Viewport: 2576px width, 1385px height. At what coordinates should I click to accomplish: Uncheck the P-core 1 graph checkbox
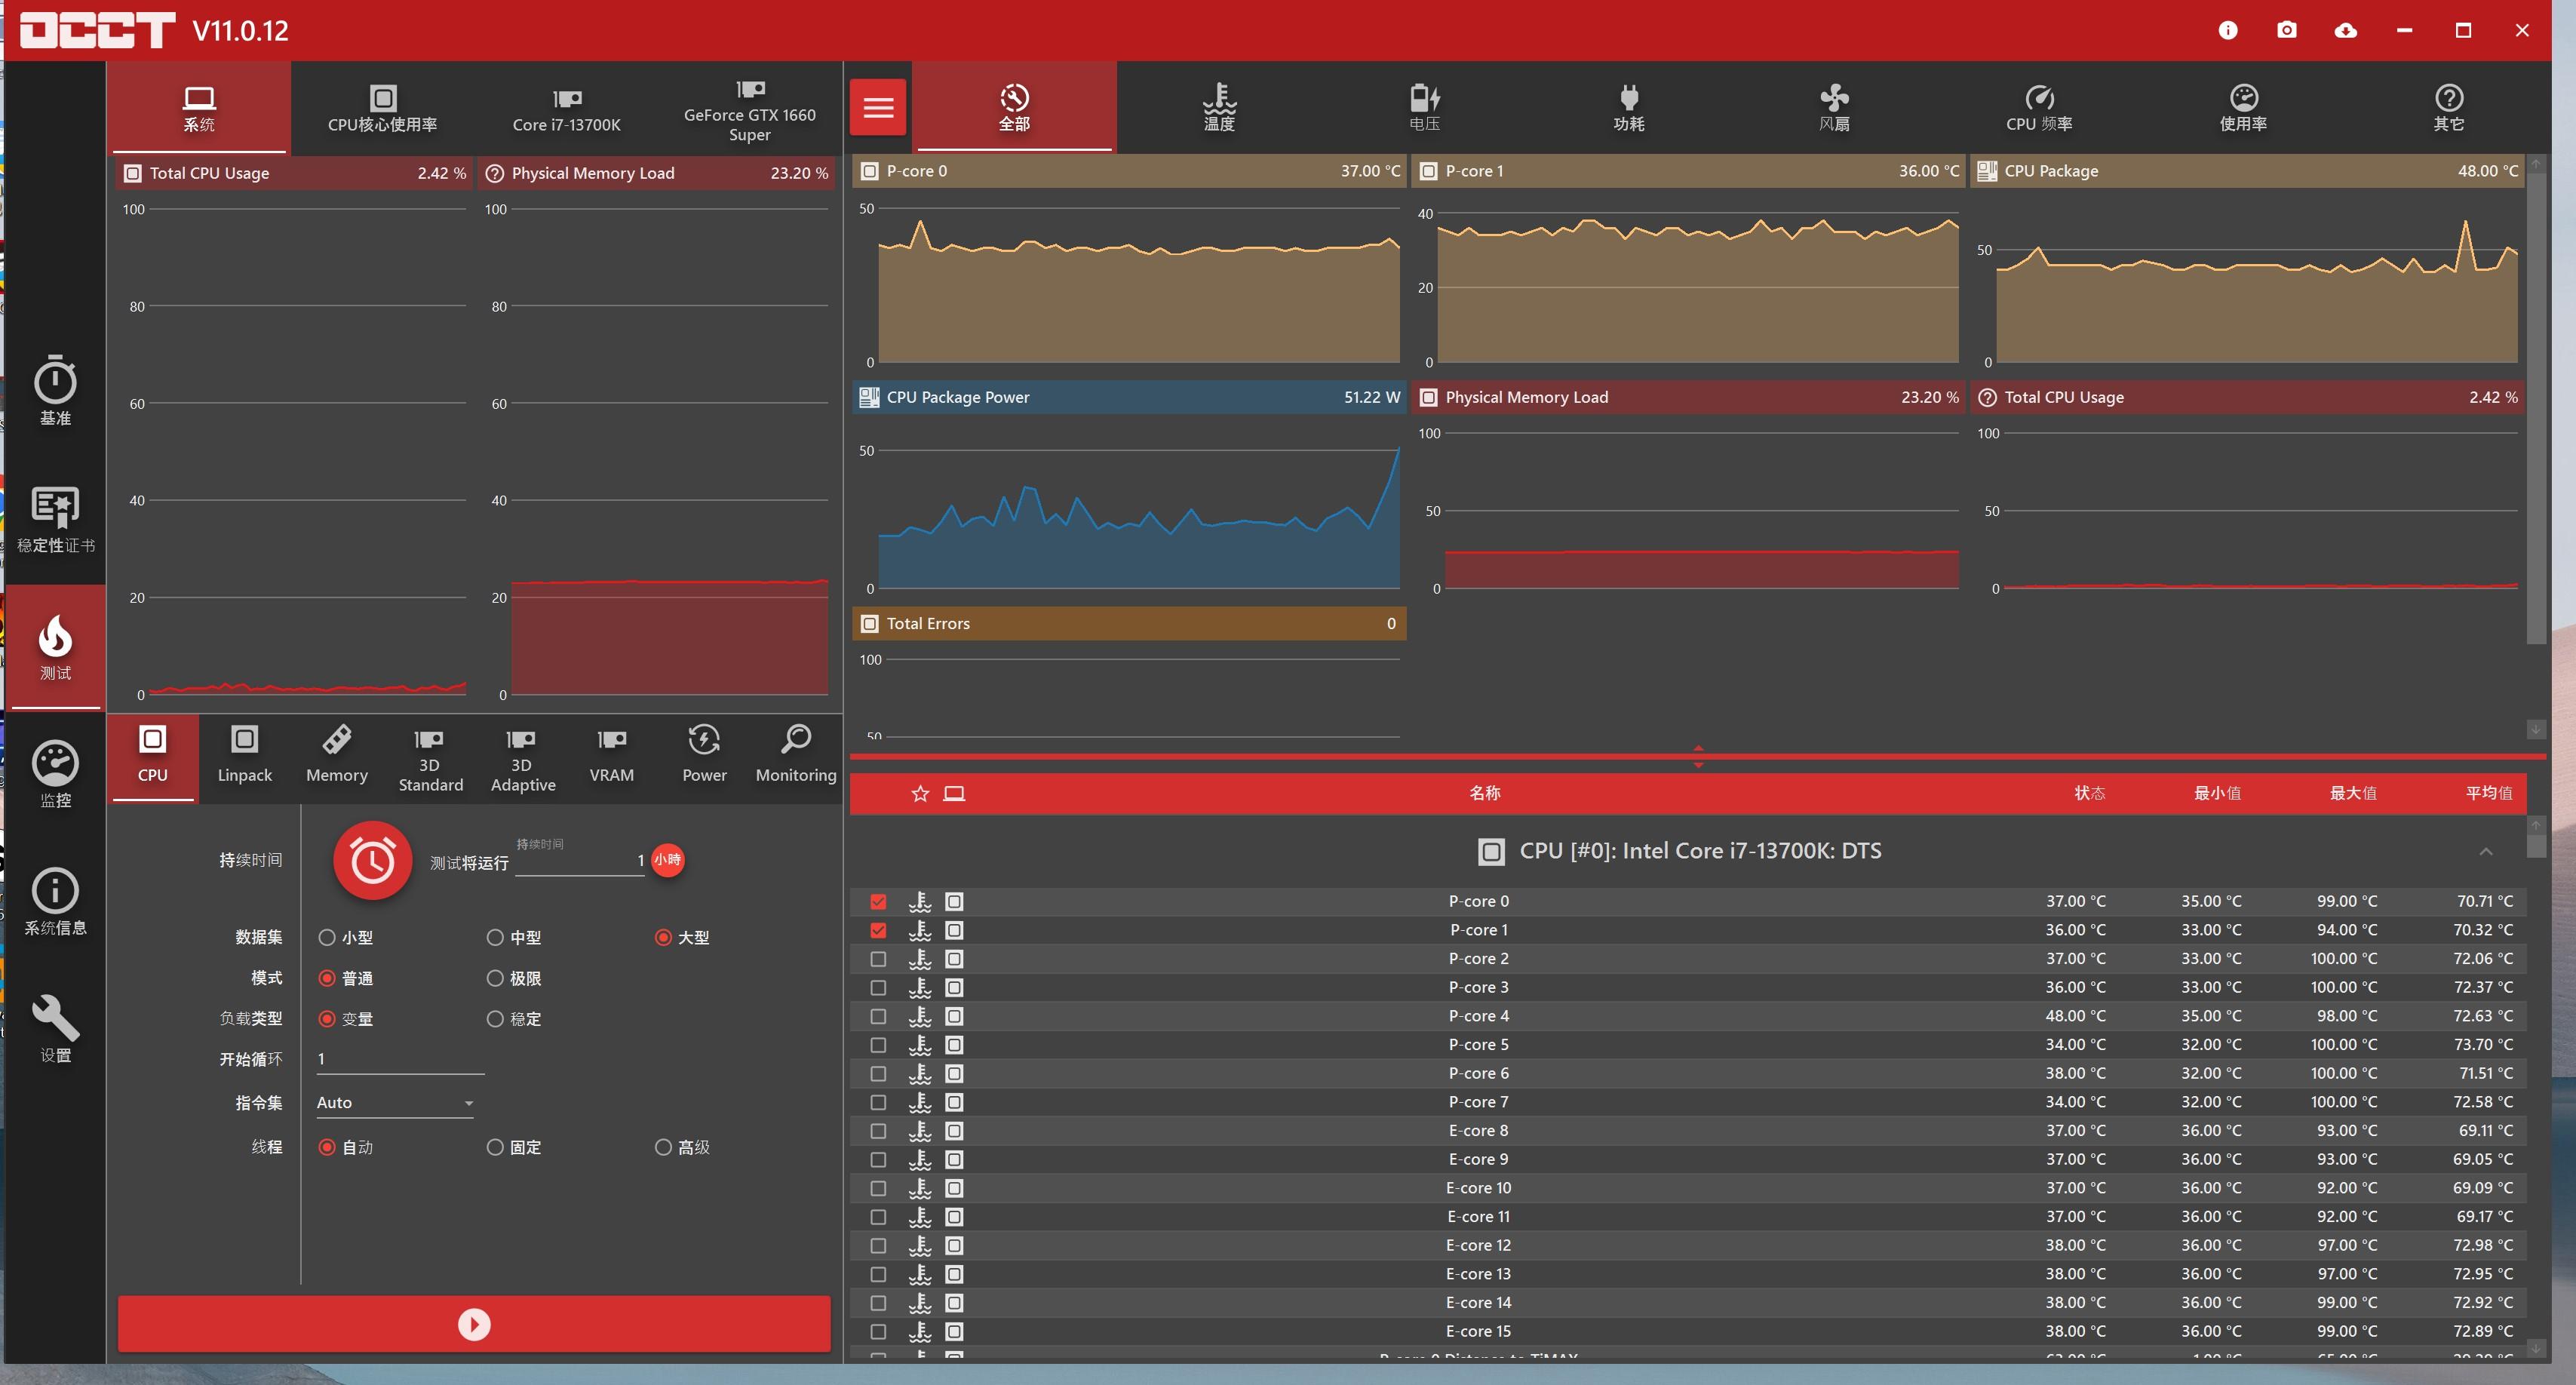(878, 930)
